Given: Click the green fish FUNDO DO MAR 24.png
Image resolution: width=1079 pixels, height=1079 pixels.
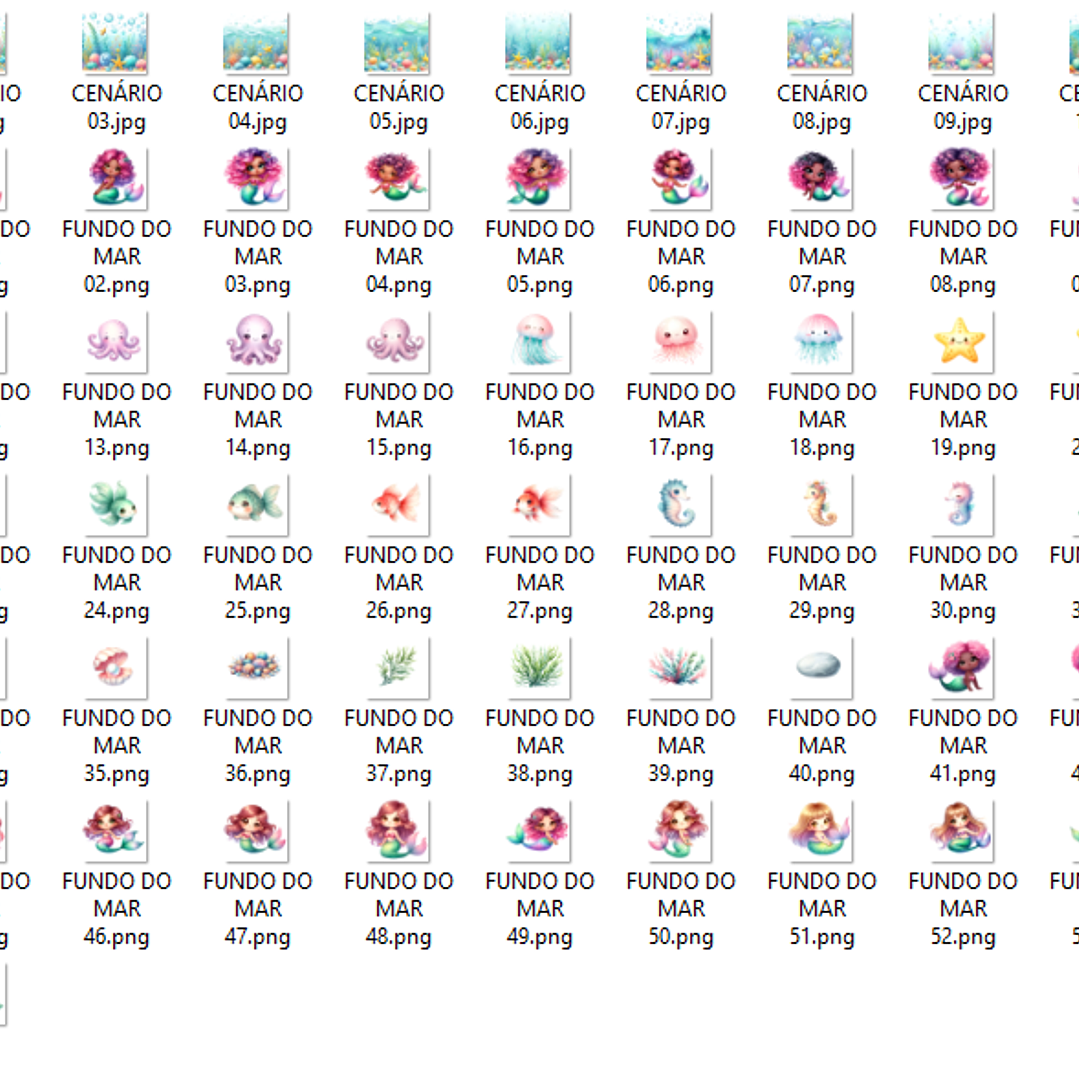Looking at the screenshot, I should [x=116, y=504].
